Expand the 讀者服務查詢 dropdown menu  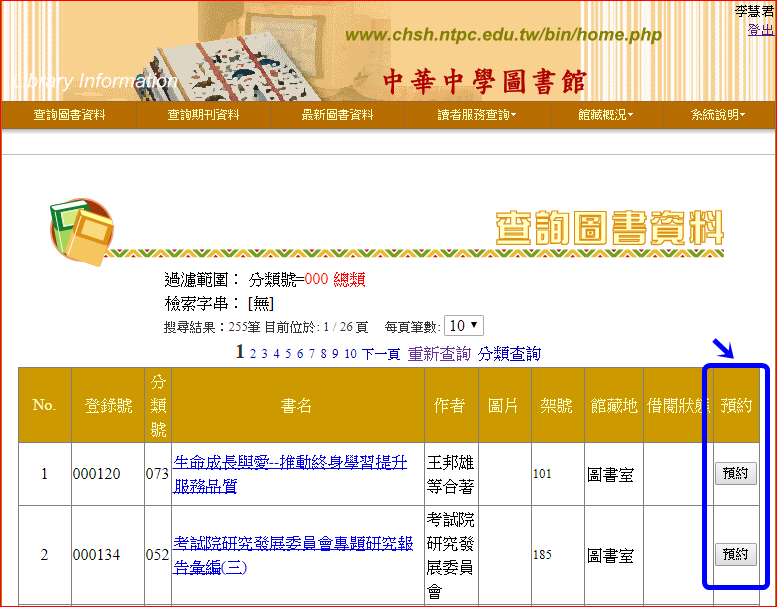tap(477, 115)
